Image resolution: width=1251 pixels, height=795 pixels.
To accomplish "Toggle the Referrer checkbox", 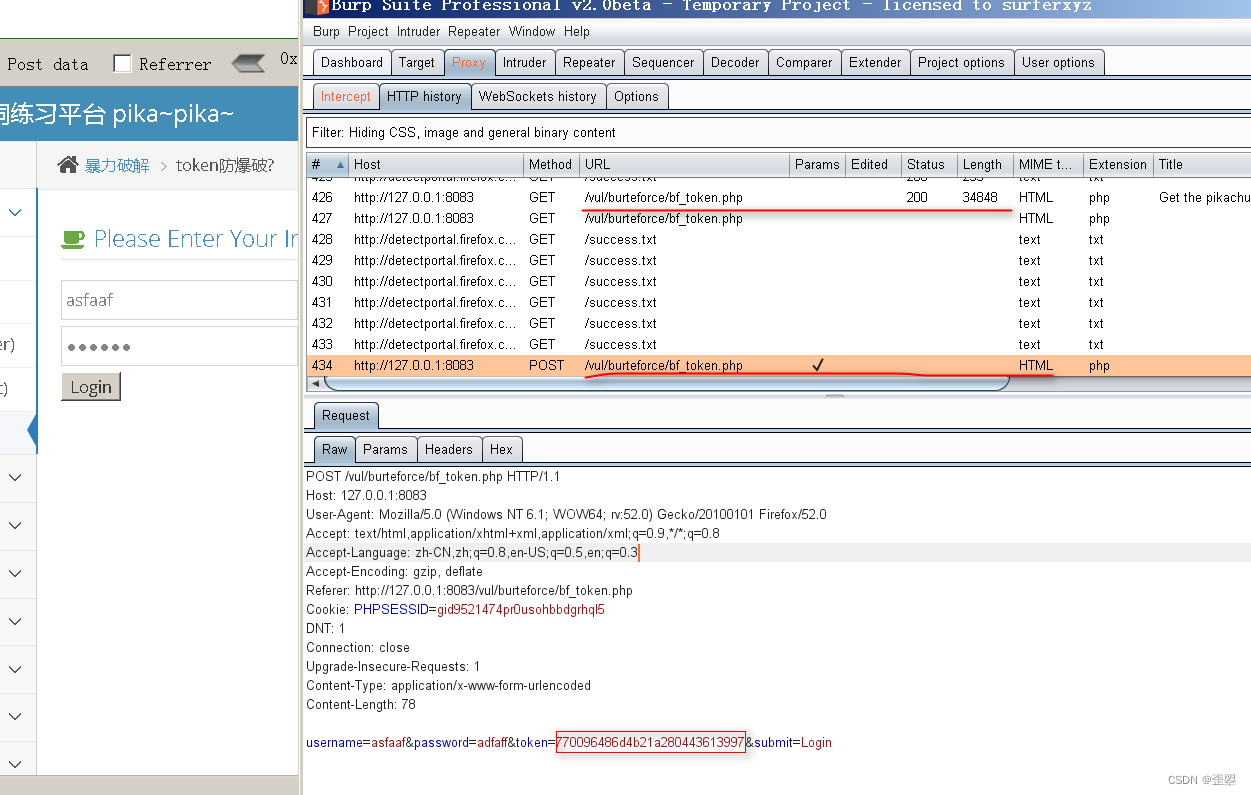I will [x=122, y=64].
